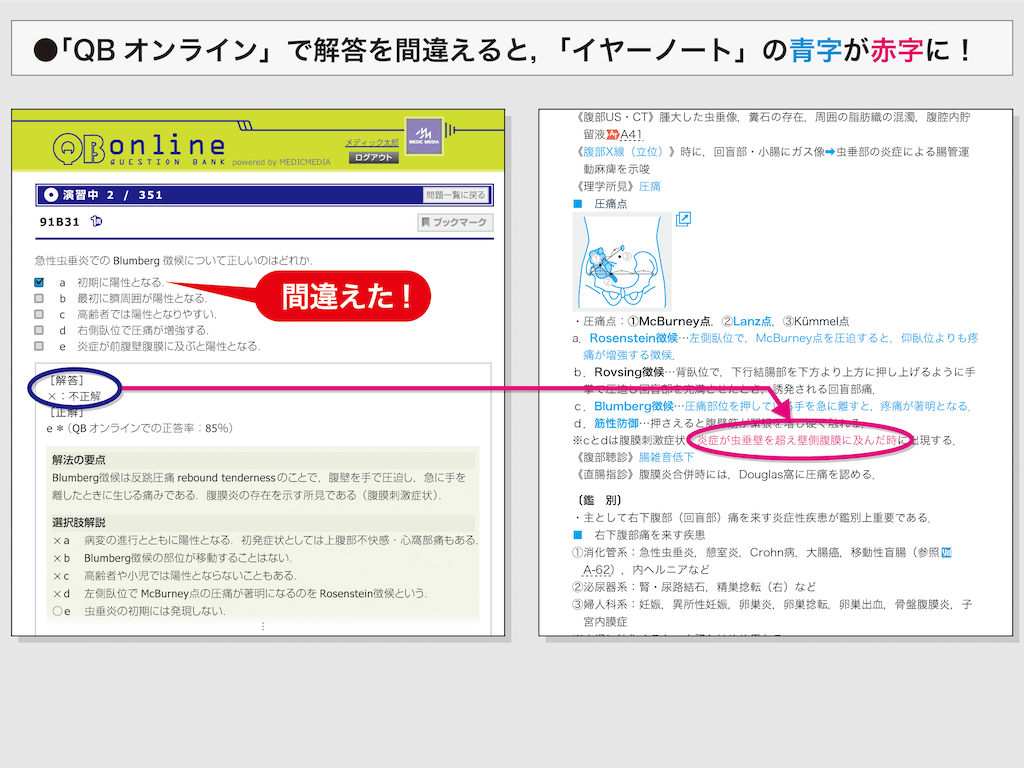Open the abdomen pressure-point diagram thumbnail
1024x768 pixels.
(x=622, y=261)
